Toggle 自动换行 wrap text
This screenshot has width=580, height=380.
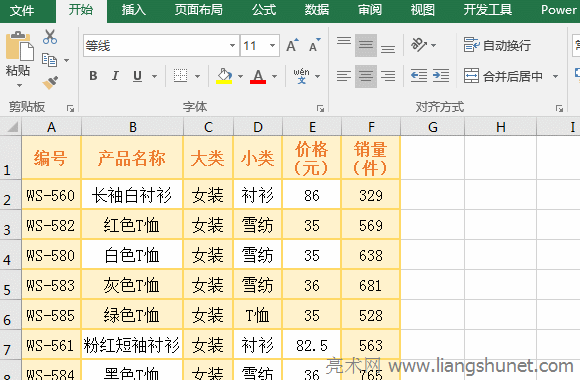(x=498, y=46)
